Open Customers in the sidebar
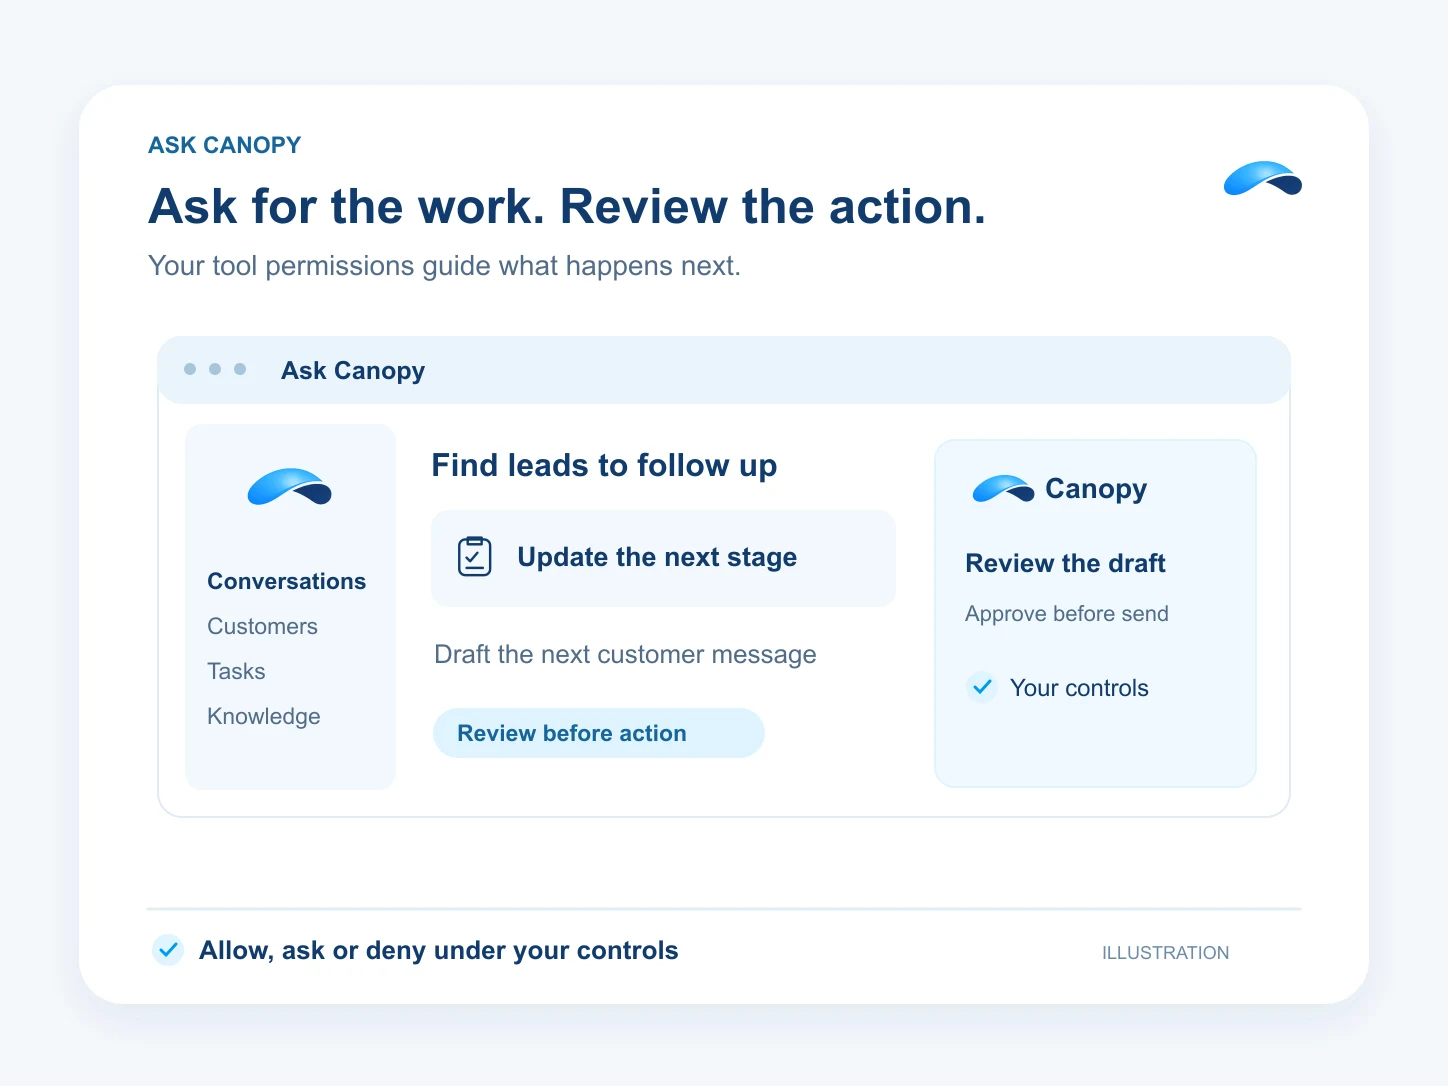Screen dimensions: 1448x1086 [263, 626]
